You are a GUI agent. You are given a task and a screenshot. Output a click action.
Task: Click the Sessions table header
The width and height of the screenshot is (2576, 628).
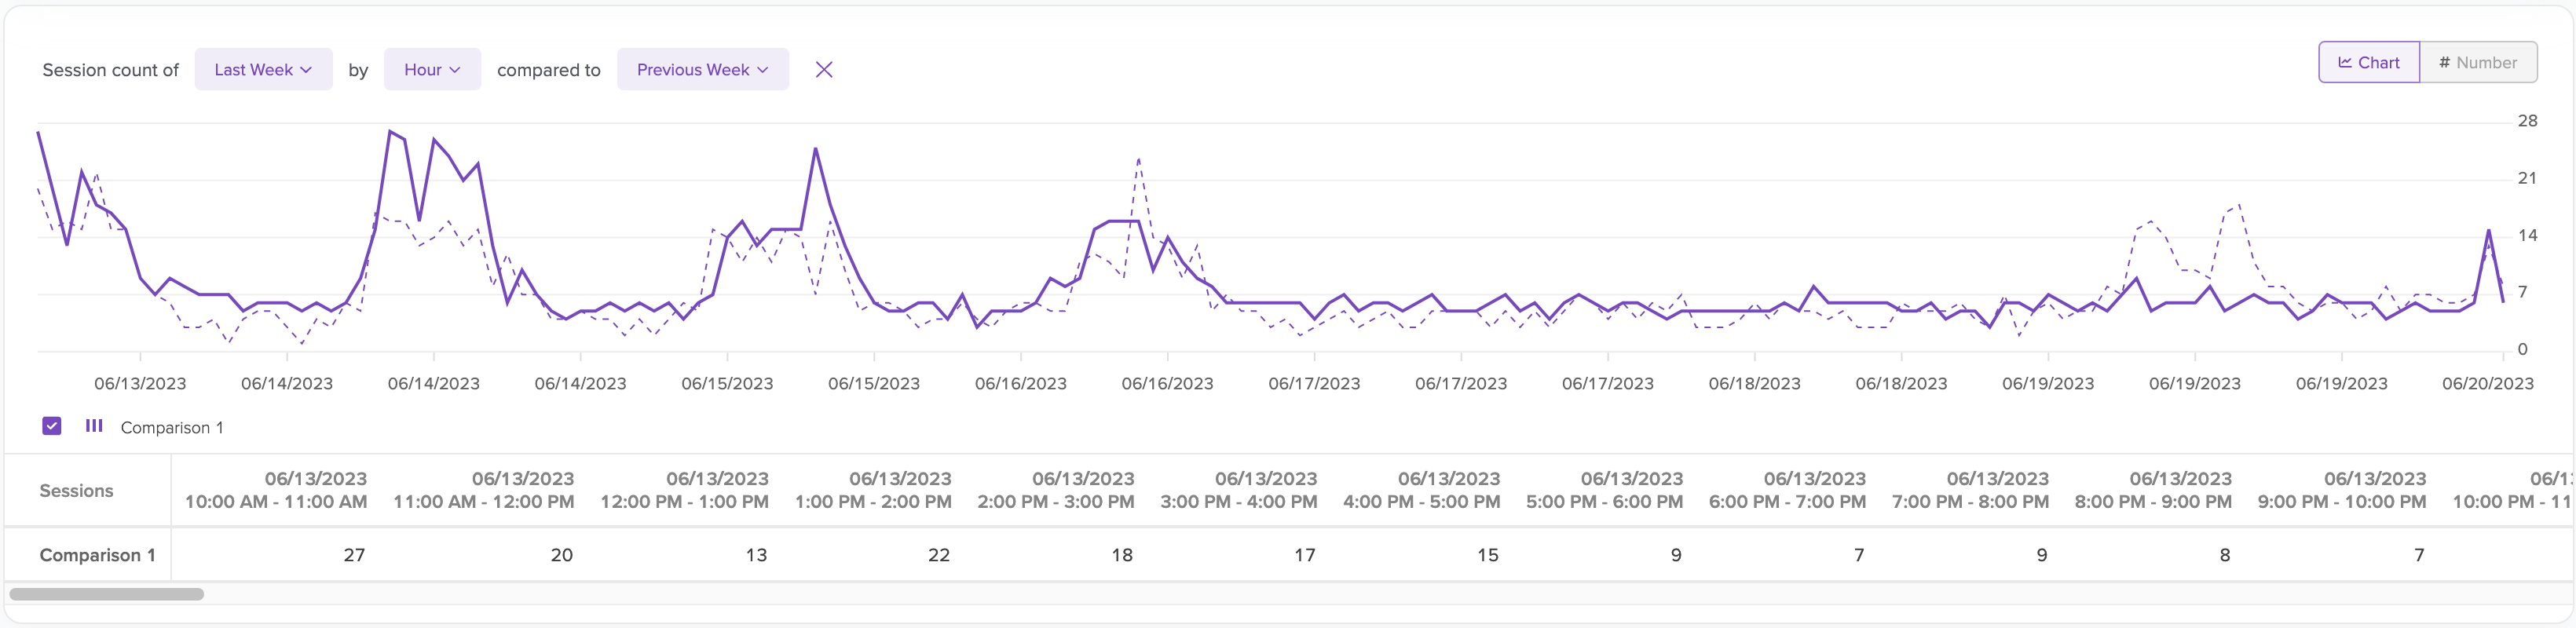76,491
